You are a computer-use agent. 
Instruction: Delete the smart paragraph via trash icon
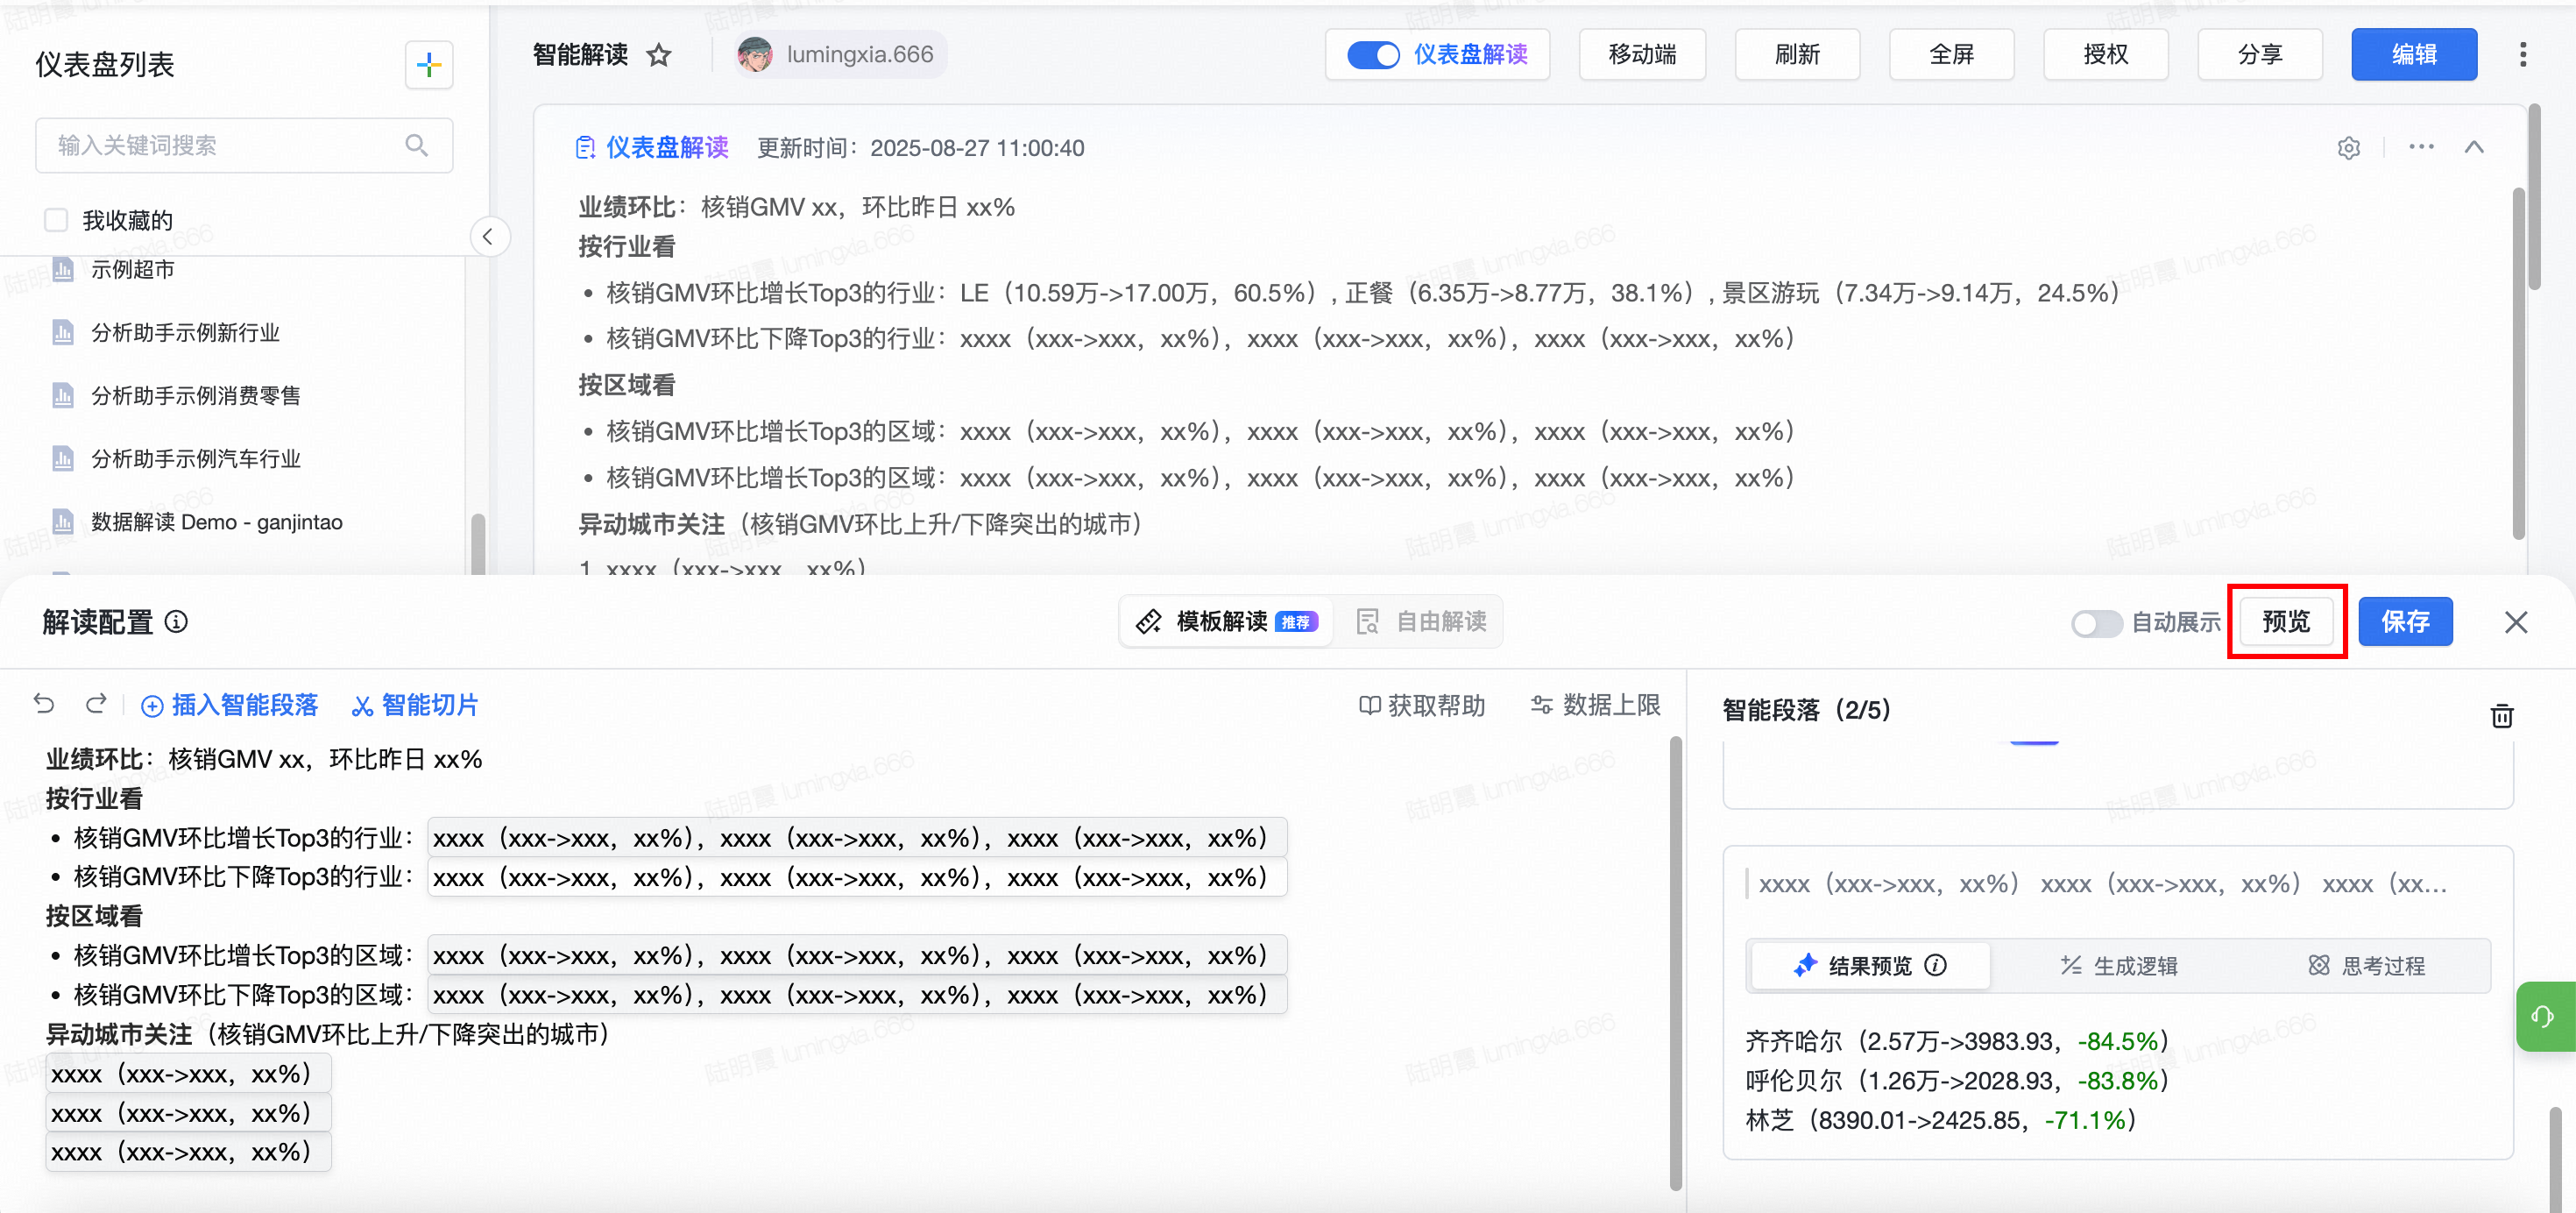coord(2501,715)
